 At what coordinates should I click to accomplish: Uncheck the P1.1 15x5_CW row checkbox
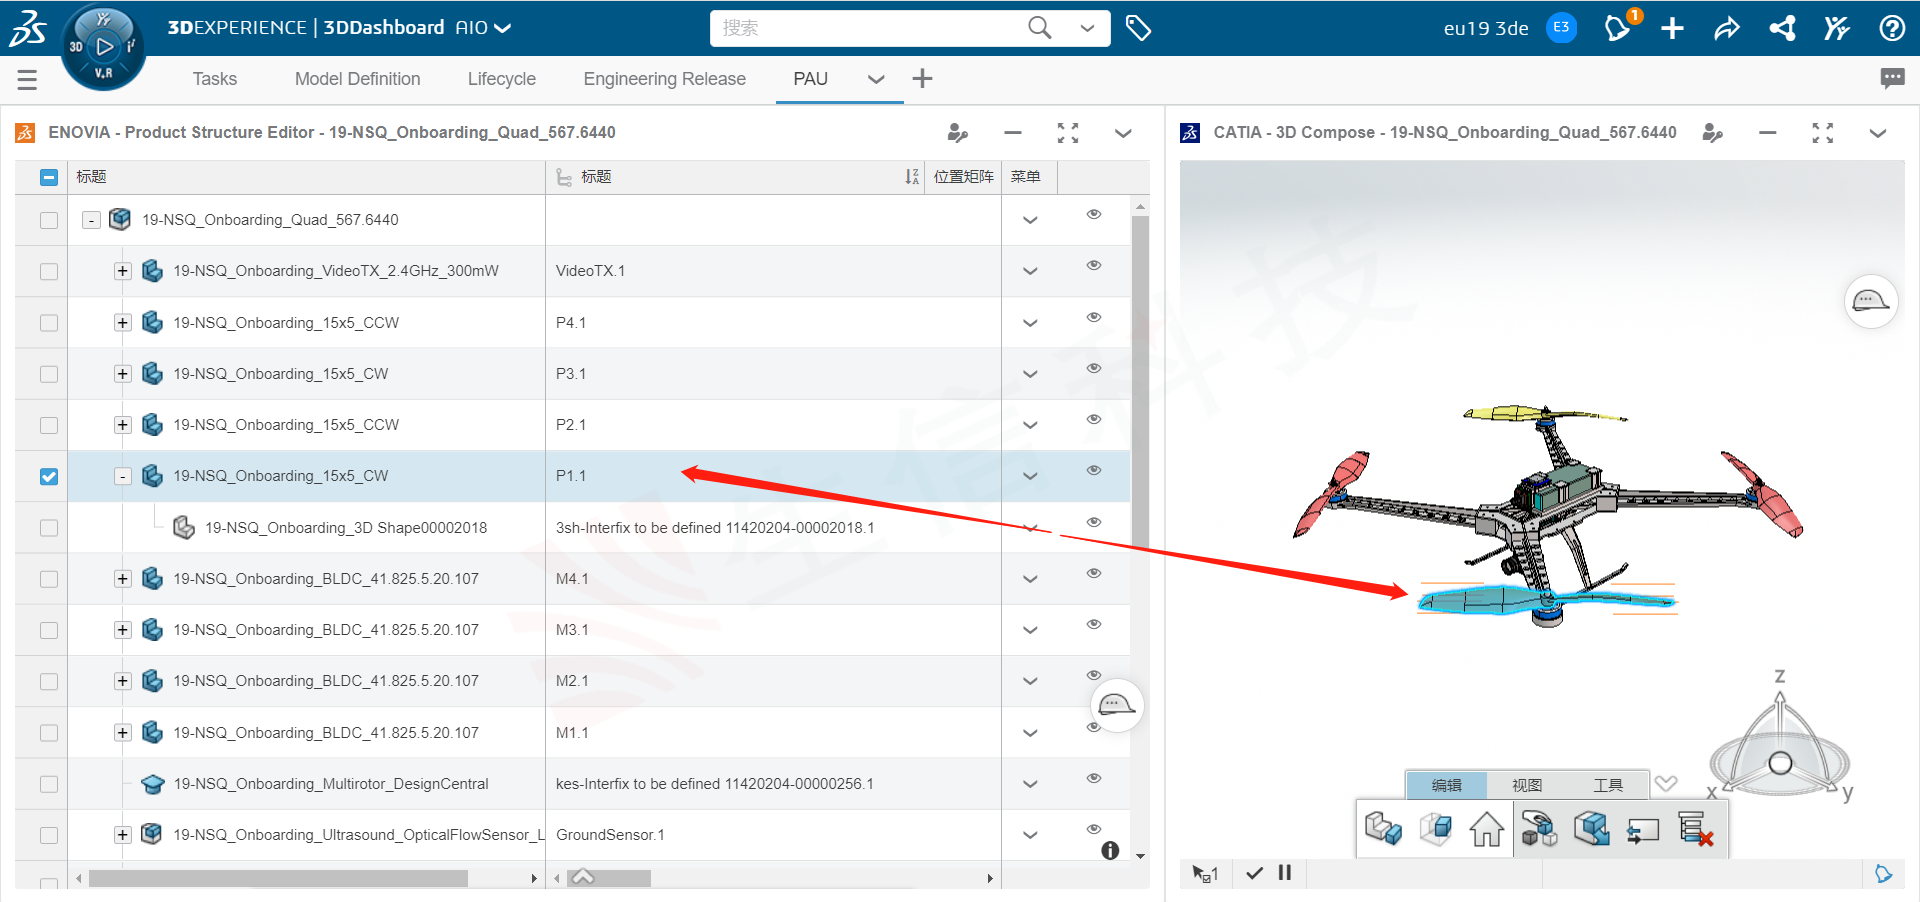click(x=49, y=476)
